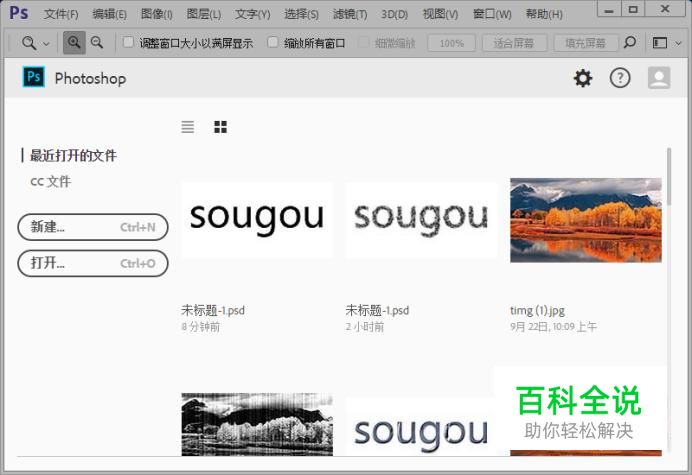Screen dimensions: 692x475
Task: Click the search magnifier icon in options bar
Action: click(x=630, y=43)
